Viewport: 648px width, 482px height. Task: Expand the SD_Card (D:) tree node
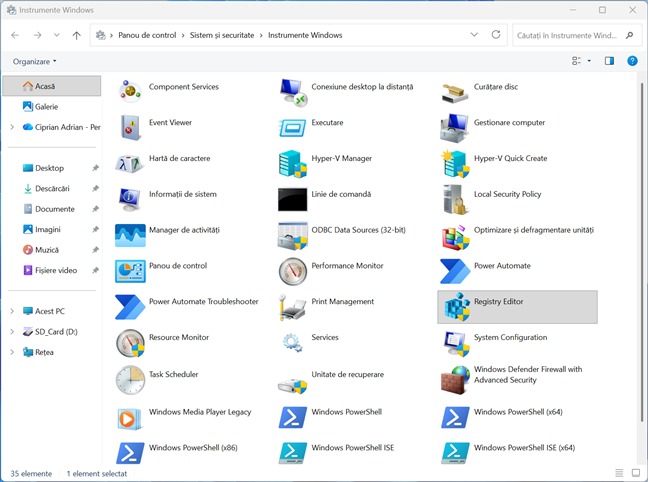[x=12, y=332]
